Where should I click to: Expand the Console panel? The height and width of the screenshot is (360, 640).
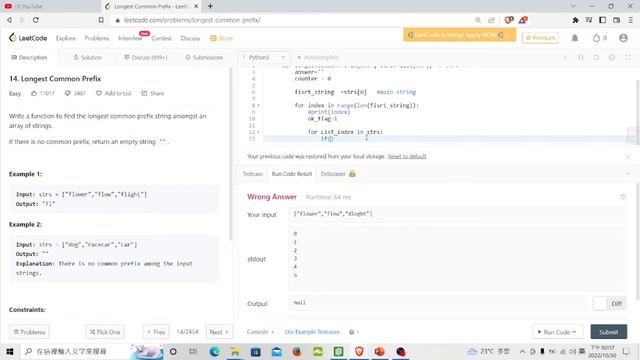pyautogui.click(x=260, y=332)
